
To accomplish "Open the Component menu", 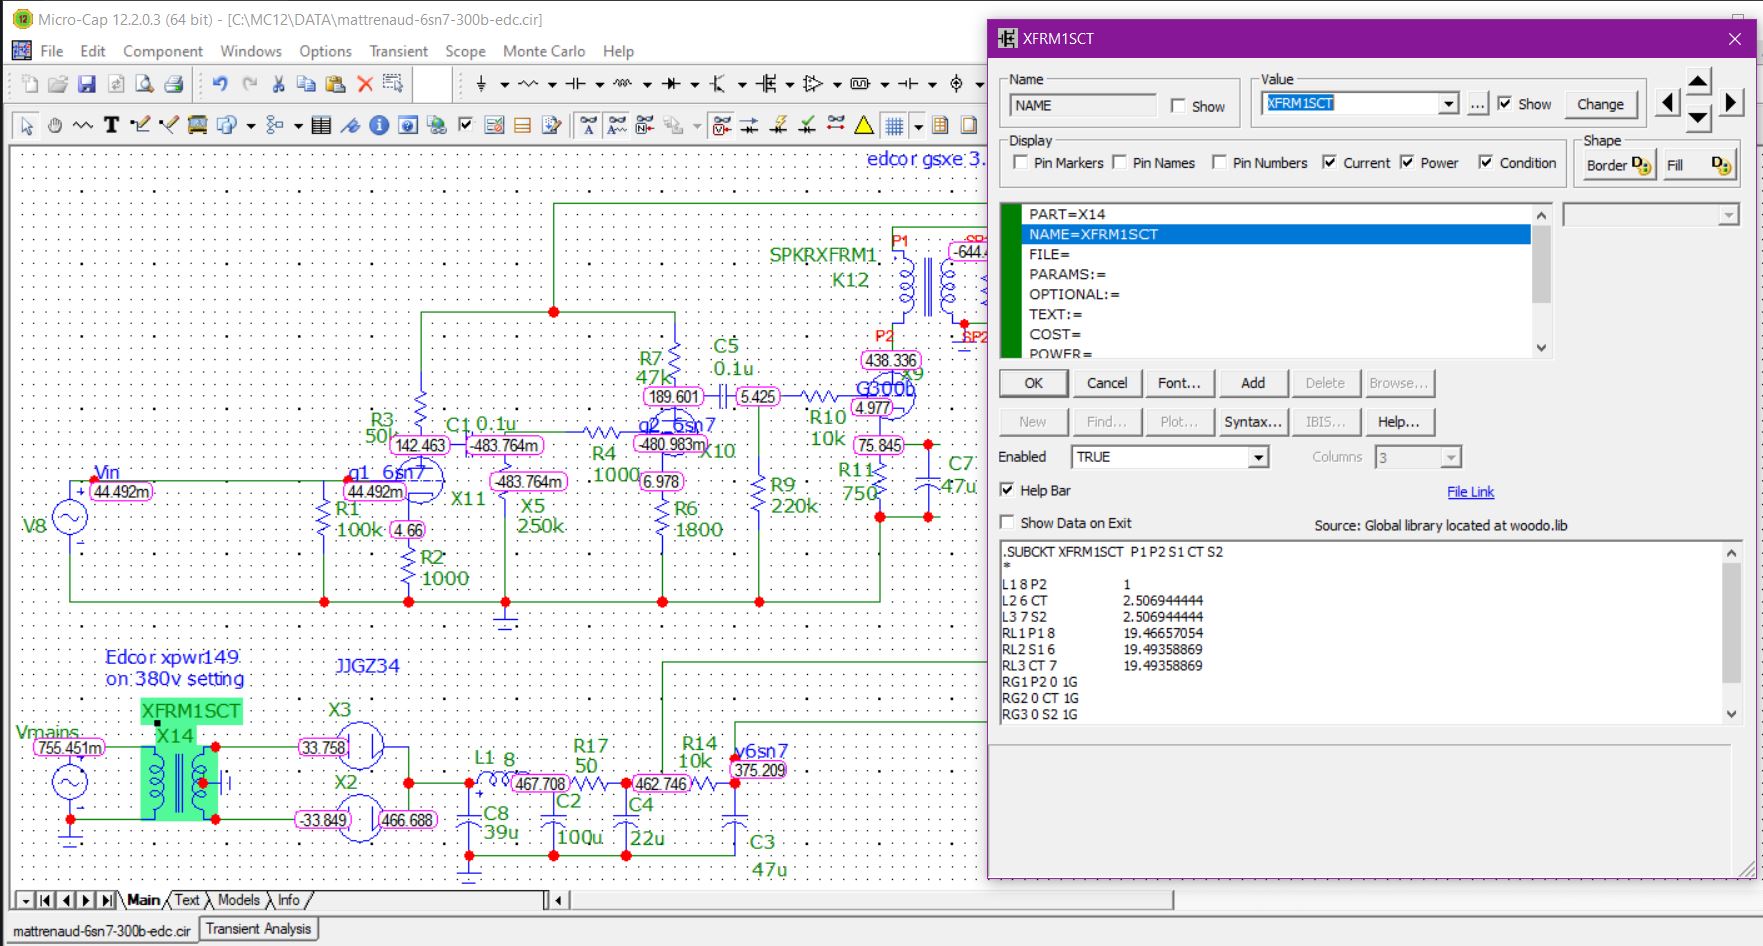I will 163,51.
